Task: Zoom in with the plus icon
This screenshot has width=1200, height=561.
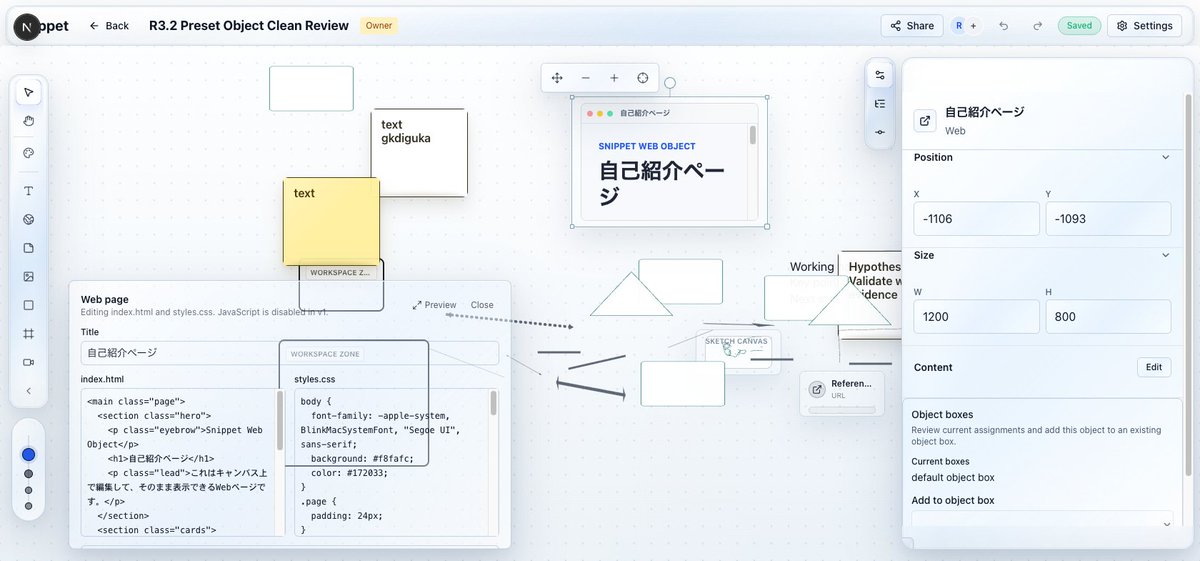Action: (x=614, y=78)
